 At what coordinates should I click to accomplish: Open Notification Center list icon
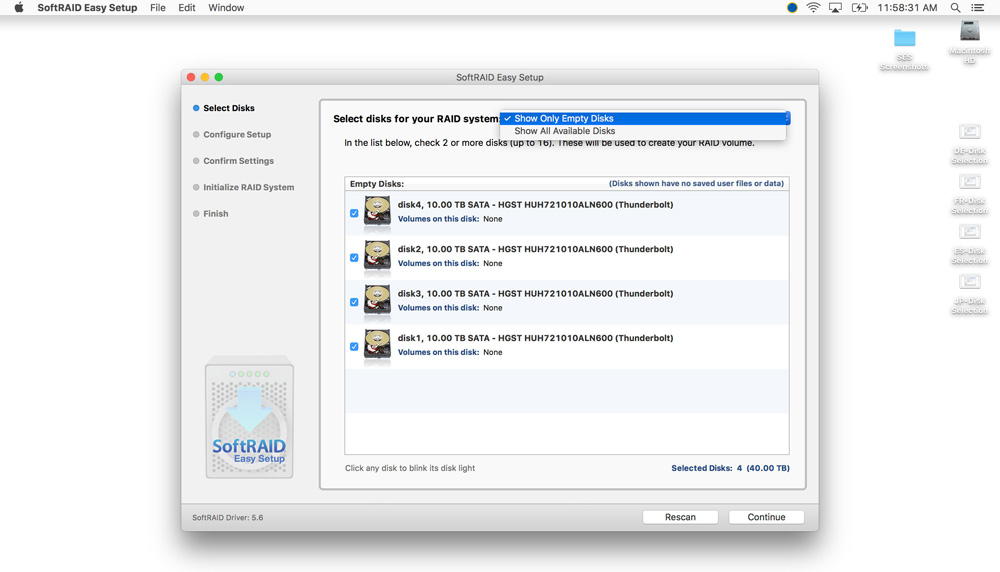click(977, 8)
